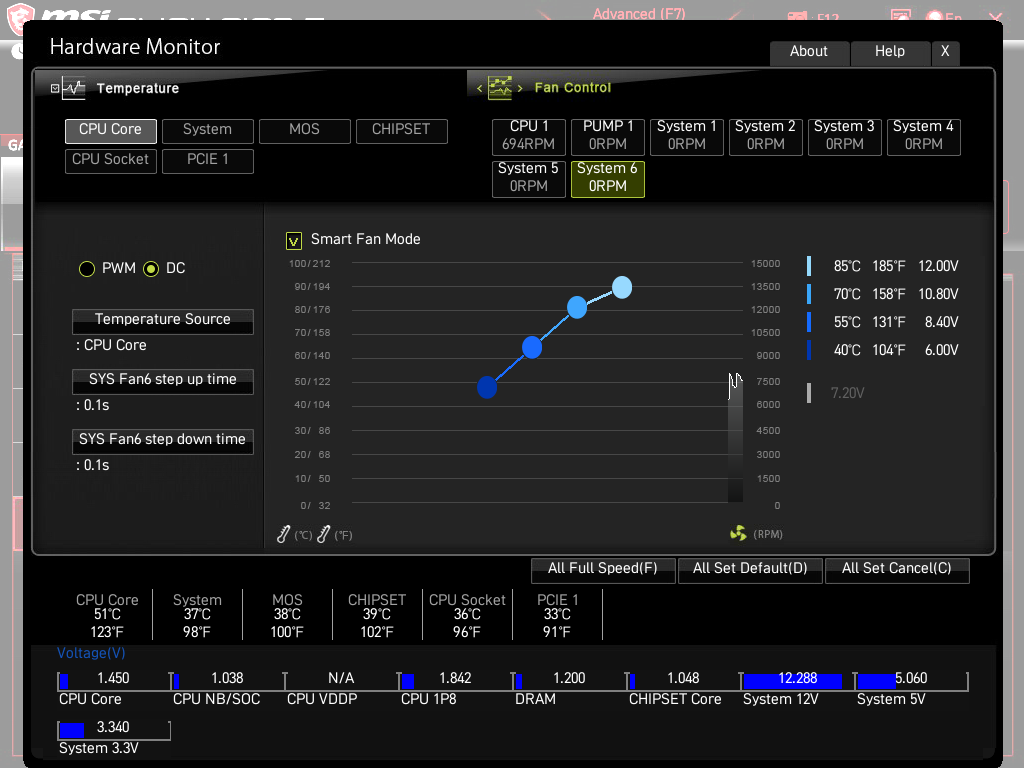
Task: Click the 55°C fan curve point
Action: 532,347
